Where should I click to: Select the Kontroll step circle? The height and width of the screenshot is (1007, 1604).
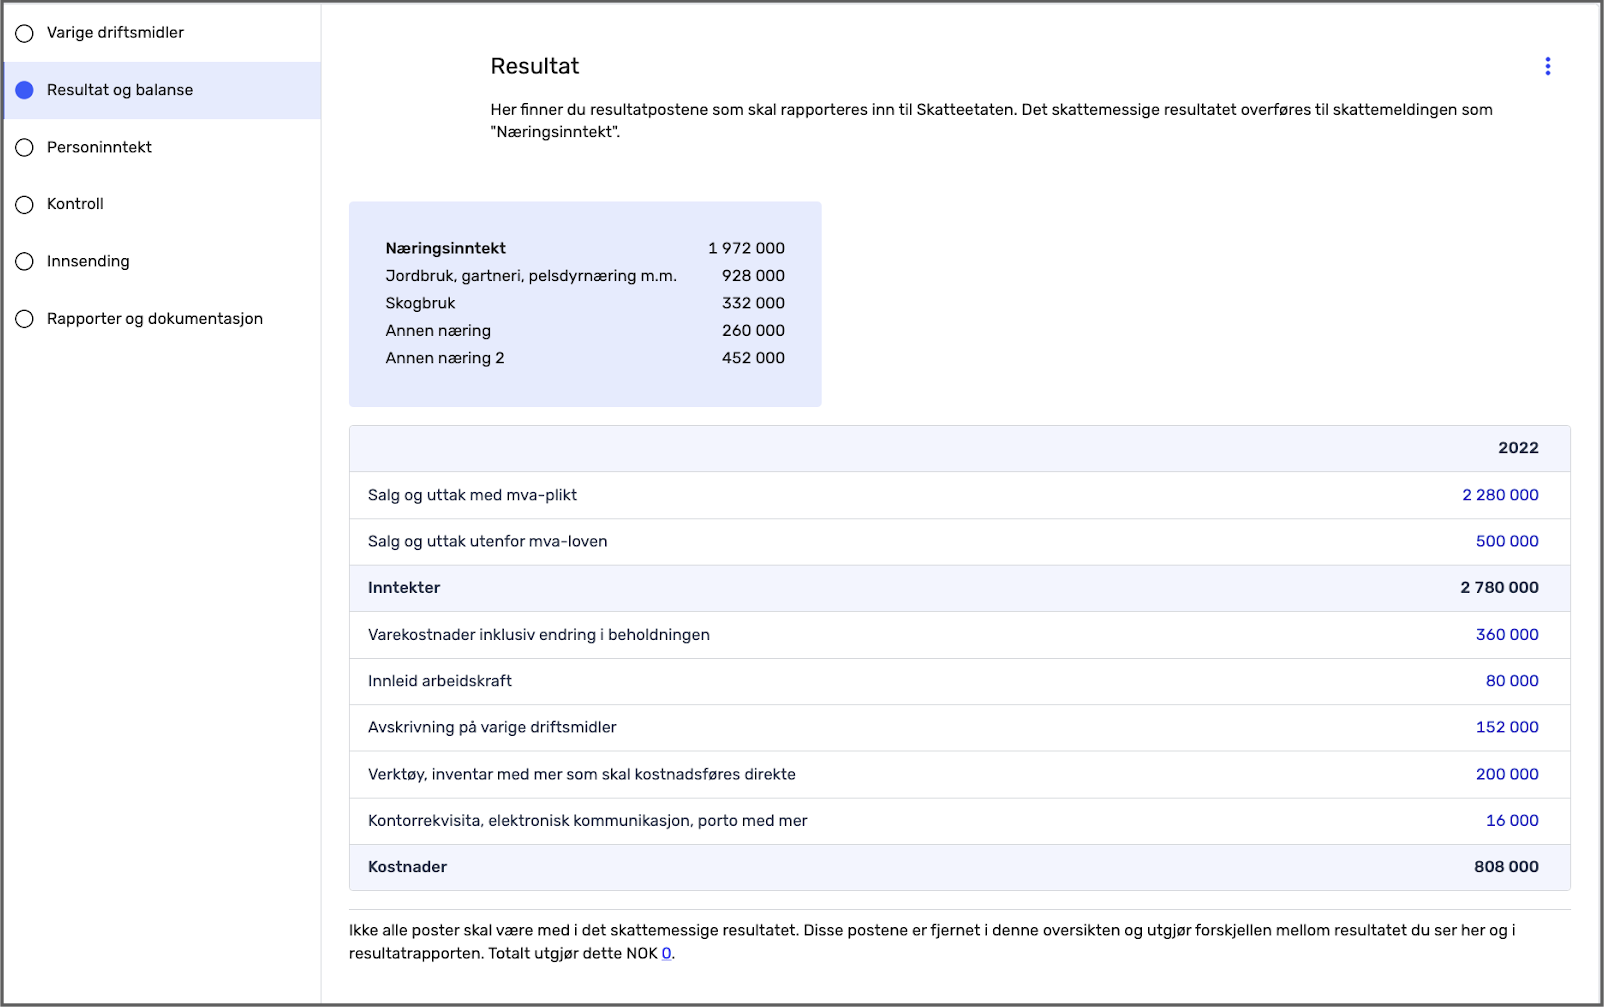[x=25, y=205]
